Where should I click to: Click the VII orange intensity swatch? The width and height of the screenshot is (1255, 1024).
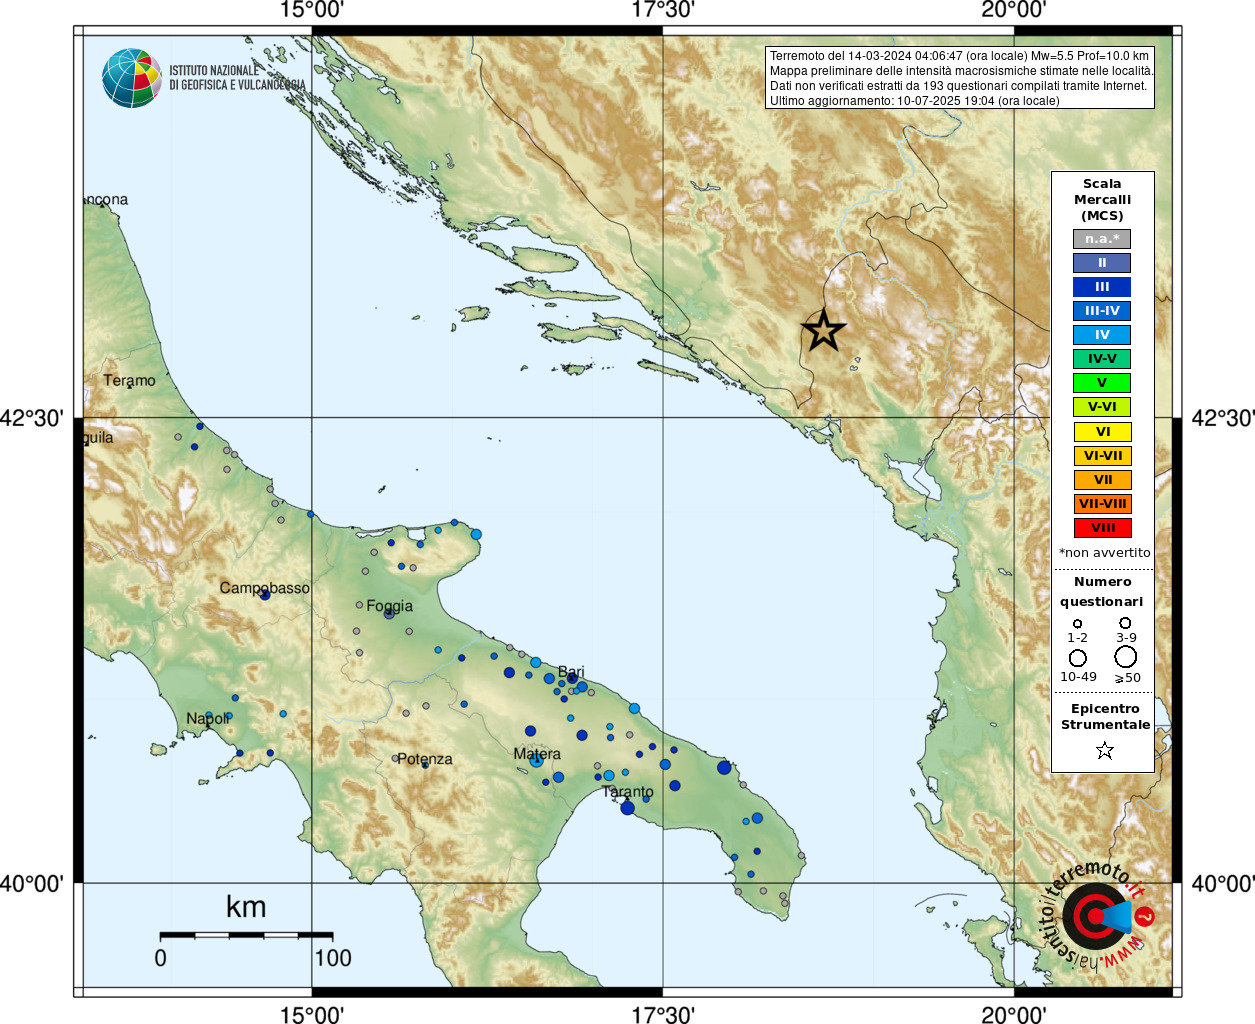[1102, 480]
